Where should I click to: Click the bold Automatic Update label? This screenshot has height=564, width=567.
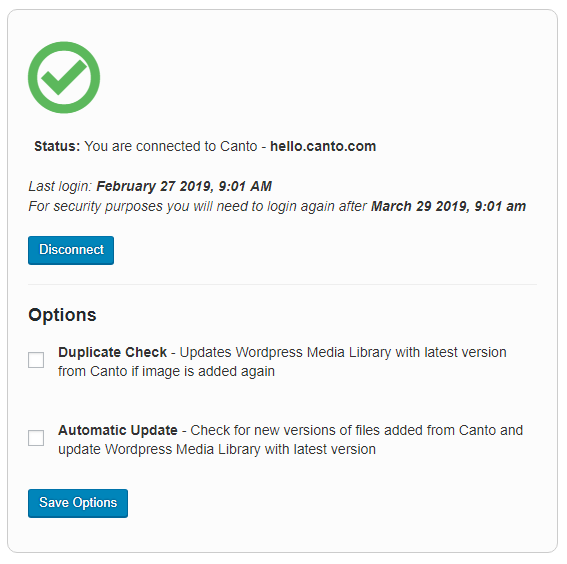coord(118,430)
